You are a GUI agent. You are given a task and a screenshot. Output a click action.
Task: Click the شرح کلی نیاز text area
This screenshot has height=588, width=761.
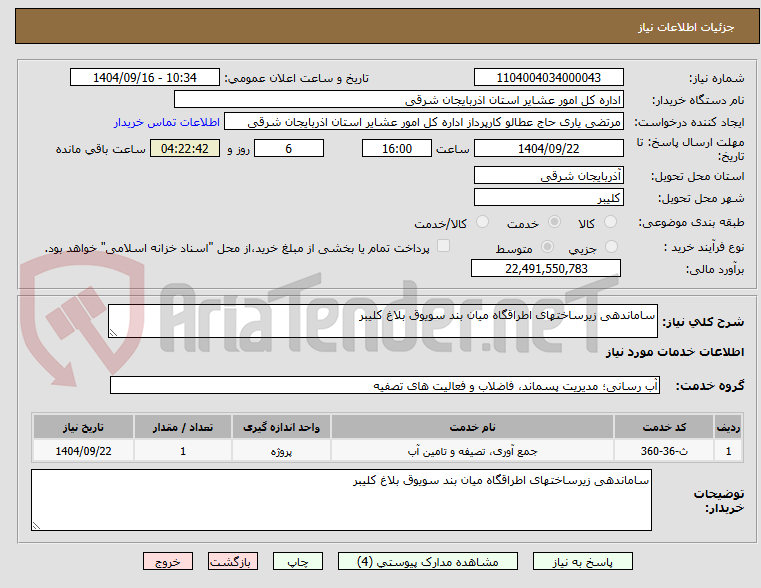(x=382, y=321)
